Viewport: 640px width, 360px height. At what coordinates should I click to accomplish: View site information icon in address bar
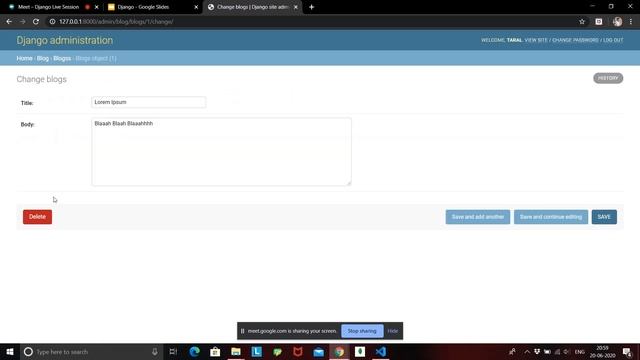52,22
